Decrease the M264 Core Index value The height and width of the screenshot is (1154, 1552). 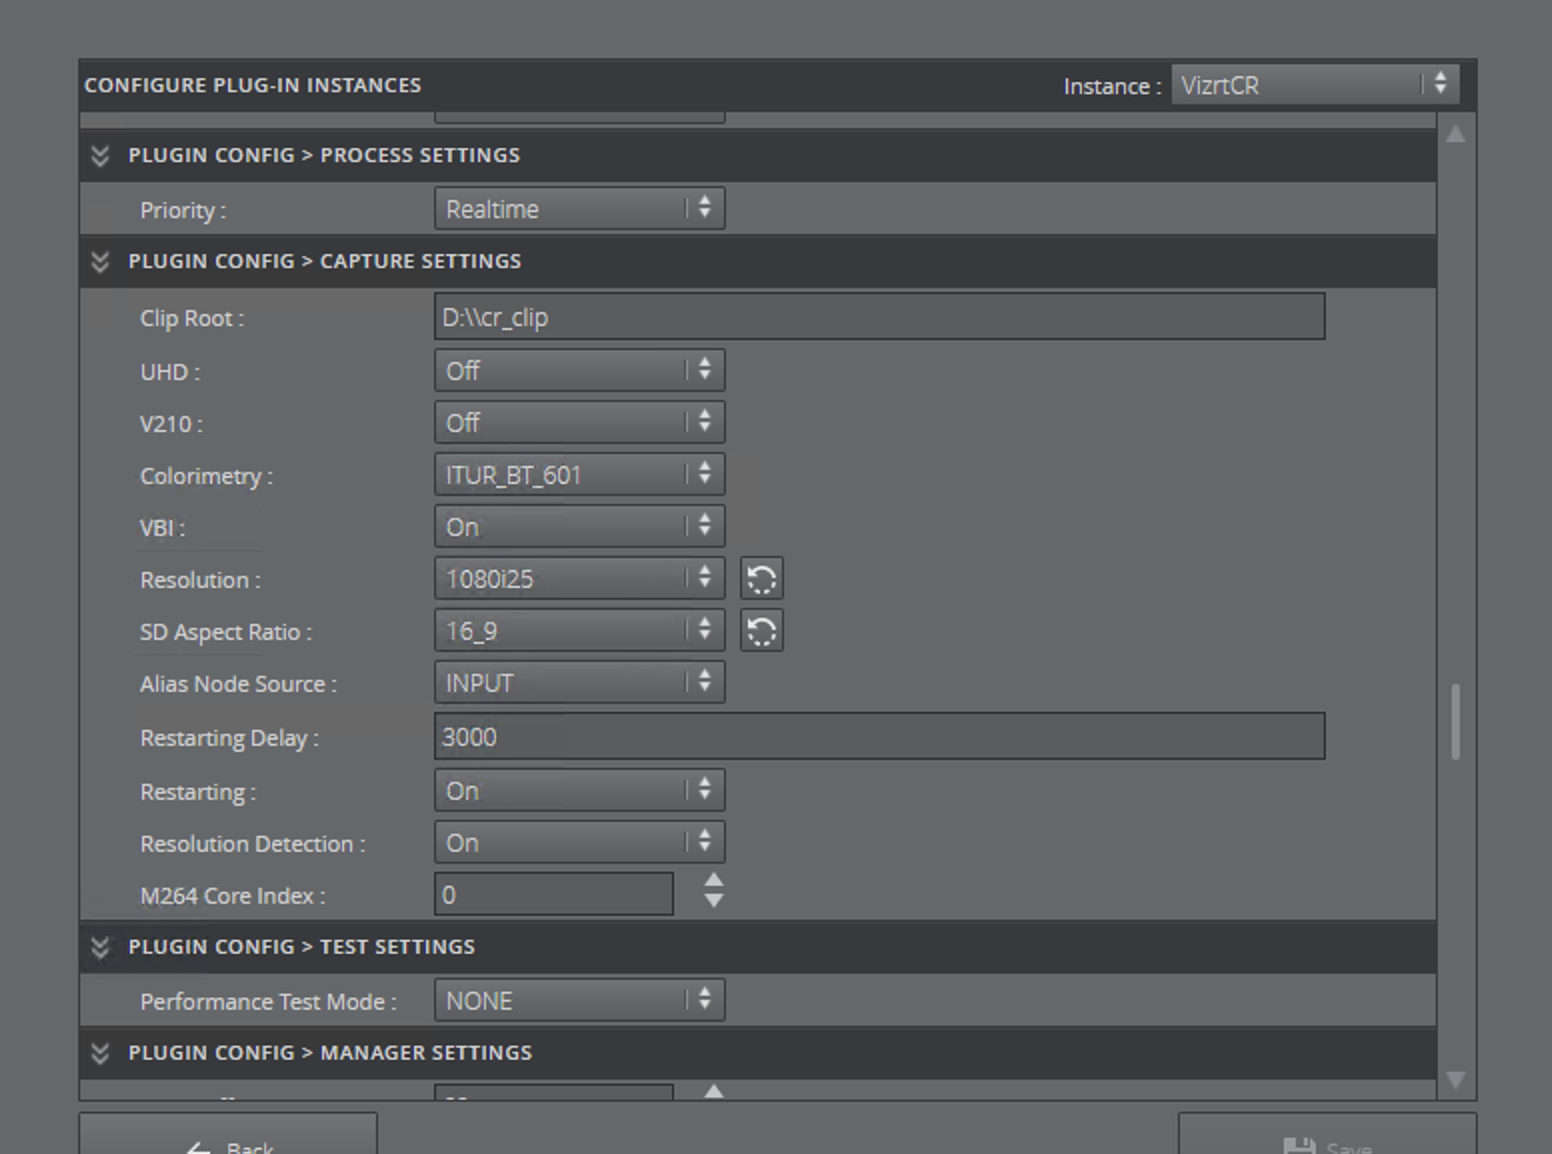tap(713, 901)
